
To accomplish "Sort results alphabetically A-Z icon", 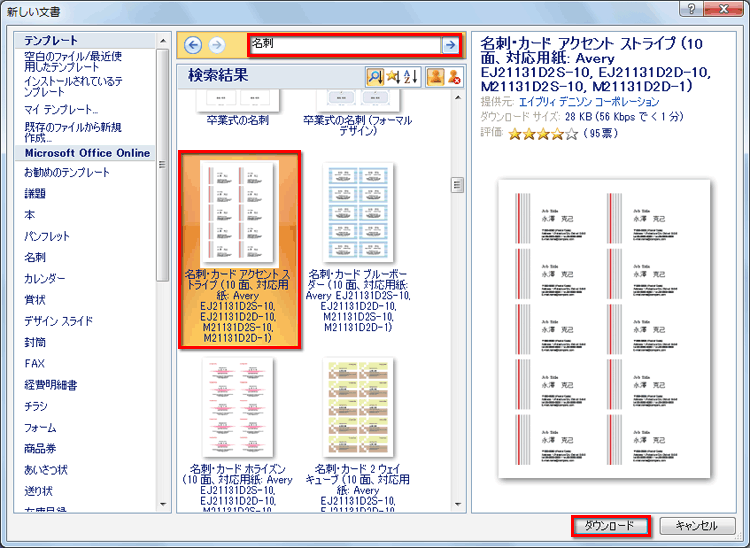I will coord(410,77).
